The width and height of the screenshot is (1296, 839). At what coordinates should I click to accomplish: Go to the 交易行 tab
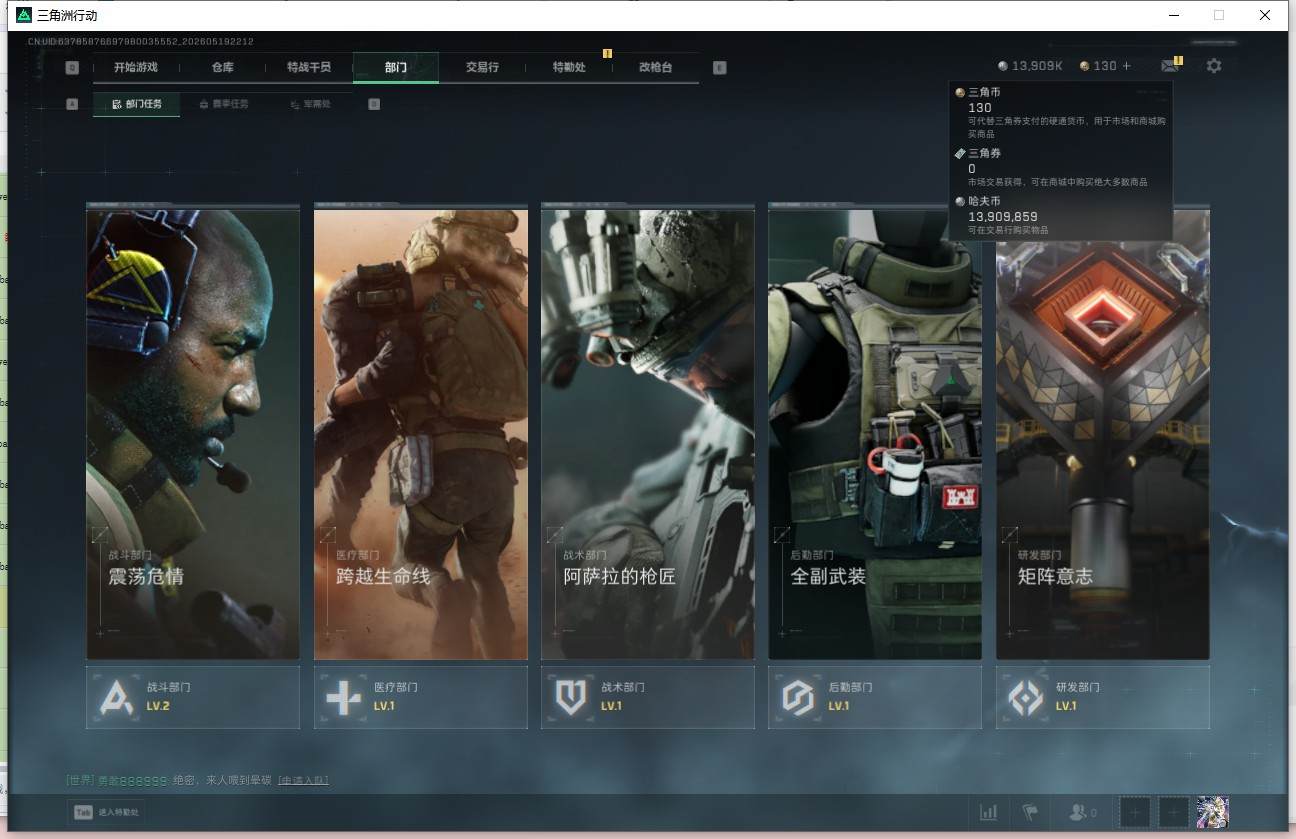pos(482,67)
